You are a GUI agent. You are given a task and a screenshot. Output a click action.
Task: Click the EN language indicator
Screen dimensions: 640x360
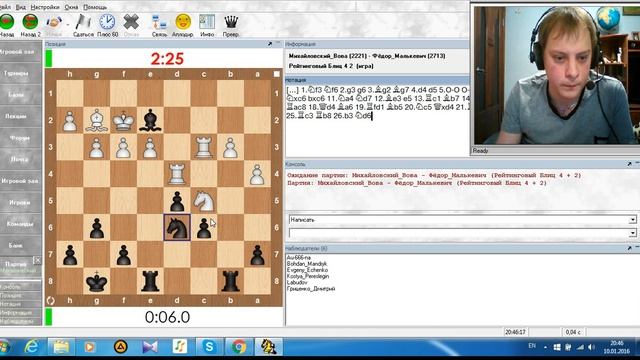click(x=532, y=346)
